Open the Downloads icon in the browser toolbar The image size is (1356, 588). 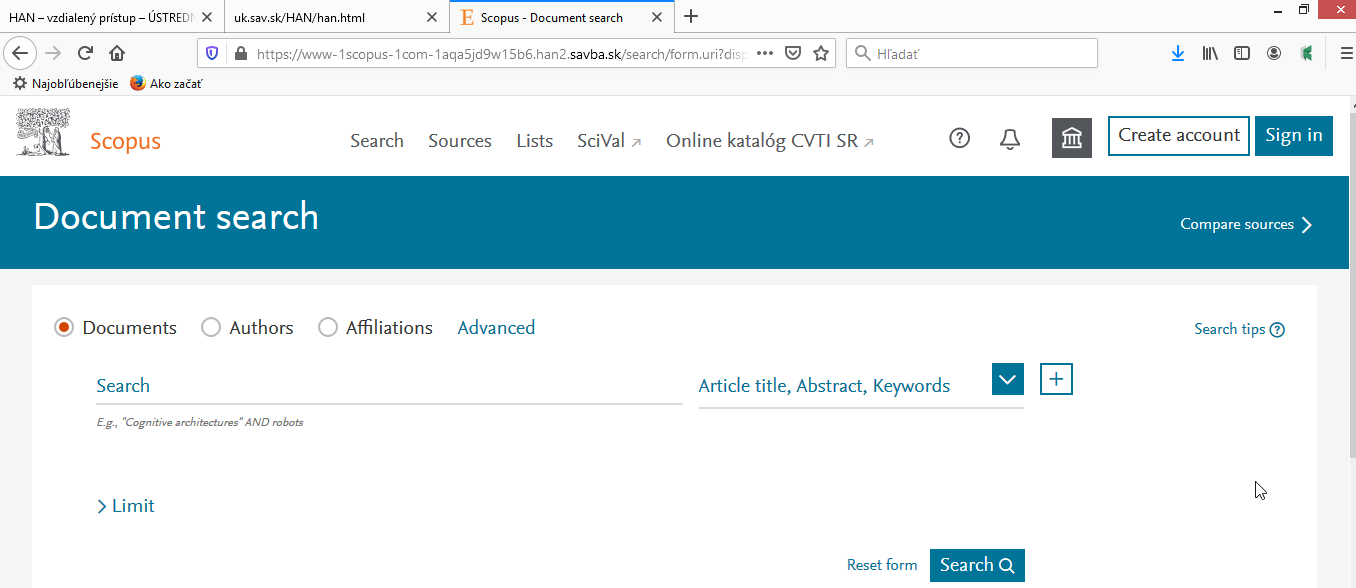click(1177, 53)
